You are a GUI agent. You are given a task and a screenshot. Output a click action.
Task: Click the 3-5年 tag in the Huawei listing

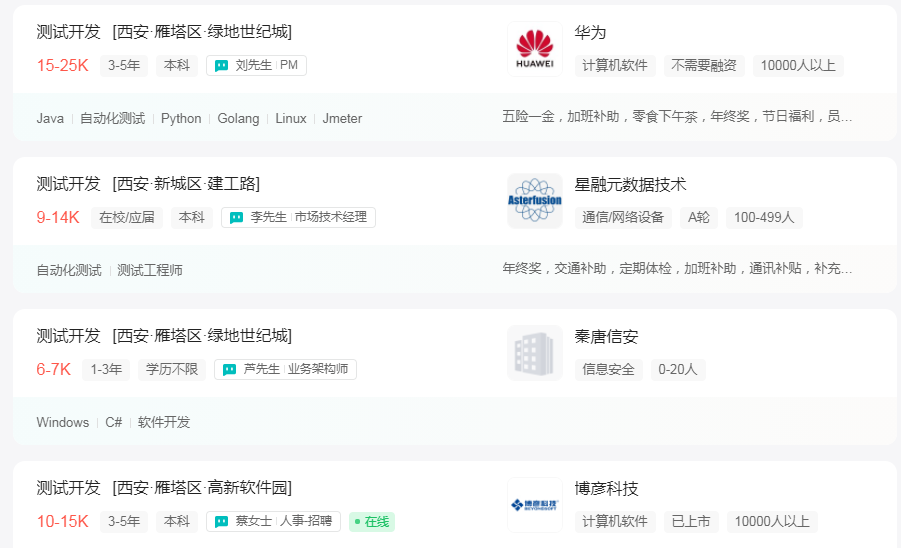124,65
